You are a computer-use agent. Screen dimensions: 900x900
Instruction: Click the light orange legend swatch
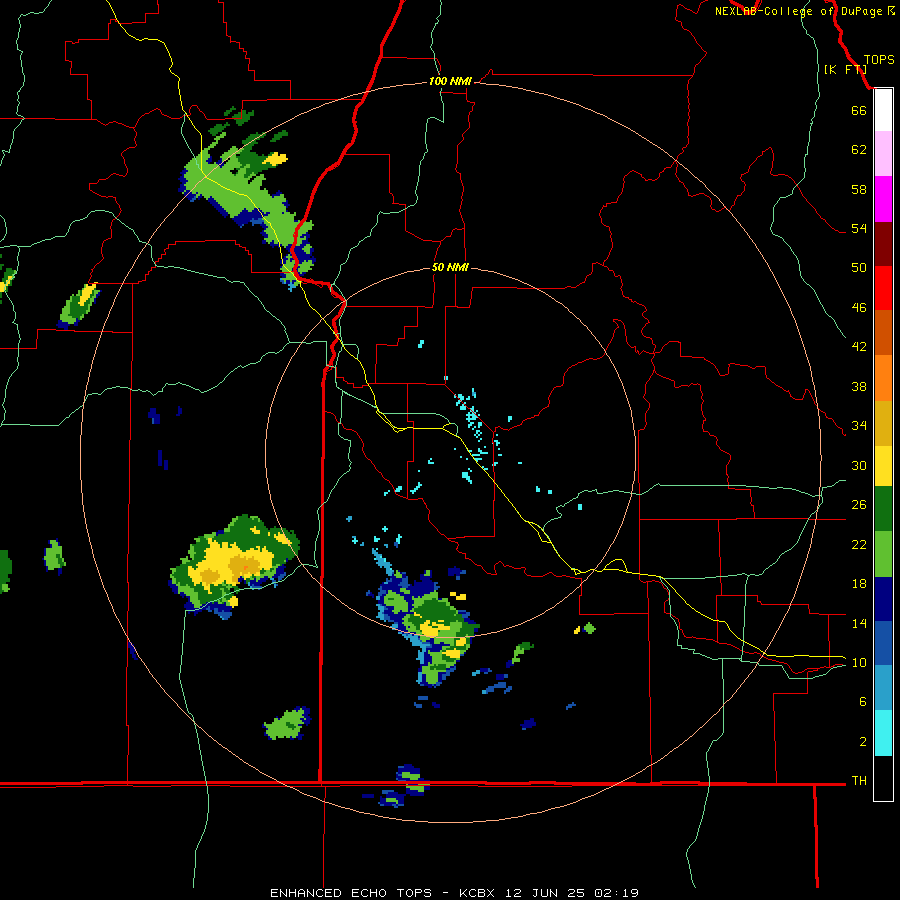(x=883, y=378)
